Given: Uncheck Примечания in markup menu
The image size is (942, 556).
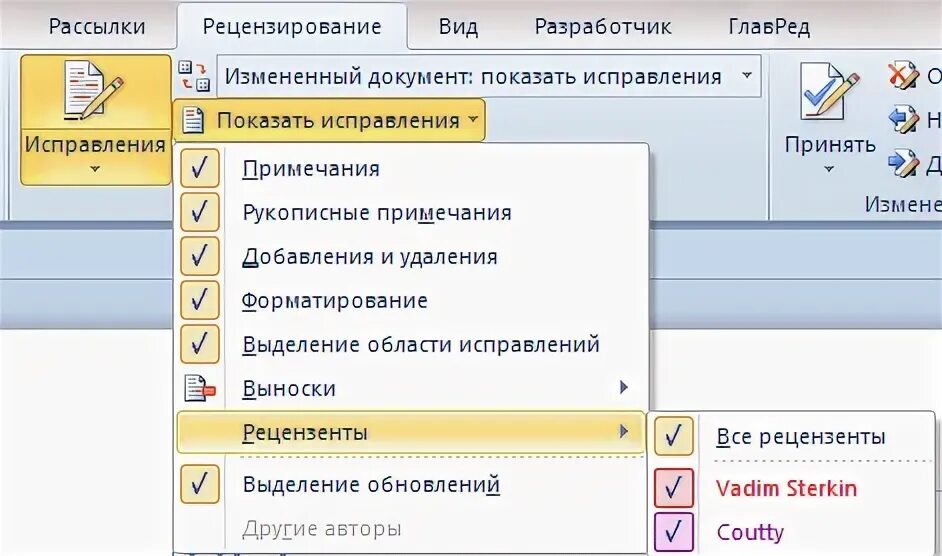Looking at the screenshot, I should pyautogui.click(x=199, y=168).
